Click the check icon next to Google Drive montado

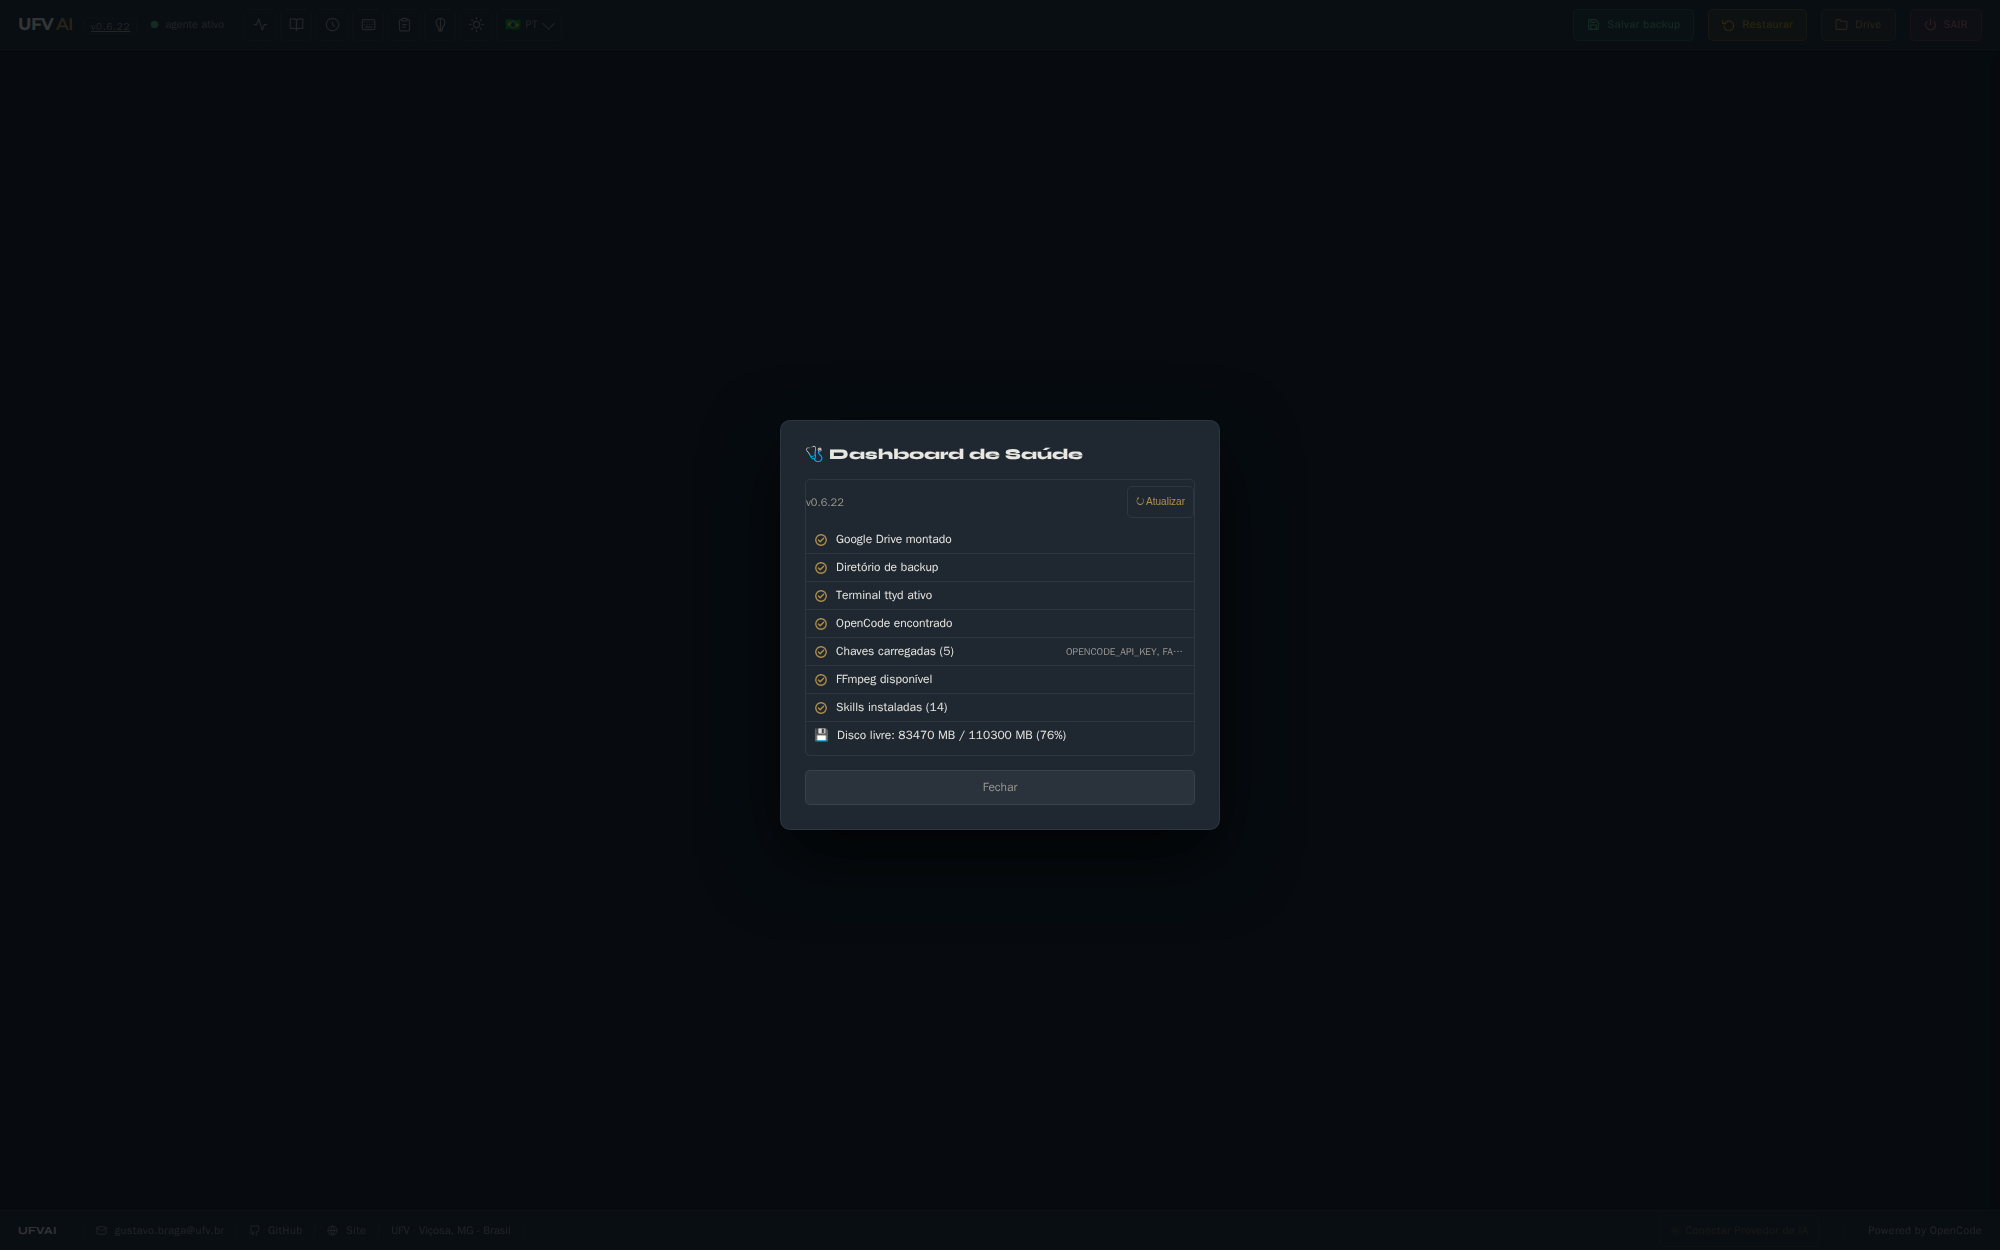click(821, 540)
